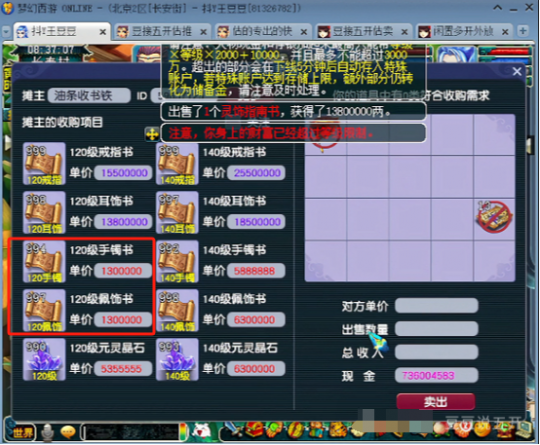
Task: Select the 120级元灵晶石 crystal icon
Action: point(44,359)
